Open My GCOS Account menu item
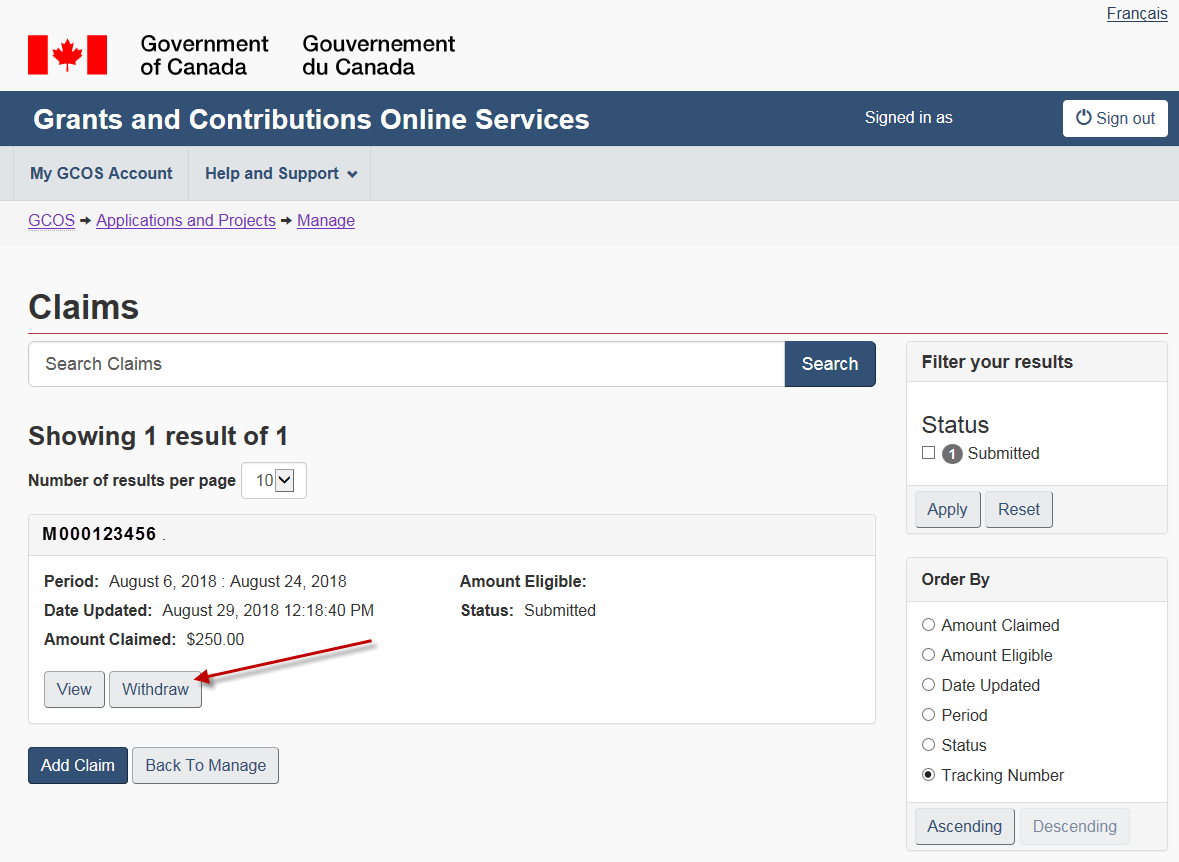This screenshot has height=862, width=1179. [101, 173]
